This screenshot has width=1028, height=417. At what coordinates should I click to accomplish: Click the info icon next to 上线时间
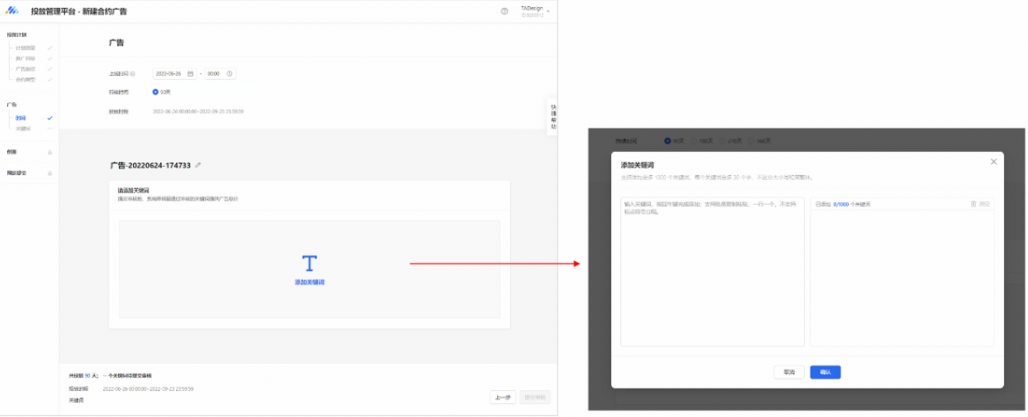click(133, 74)
